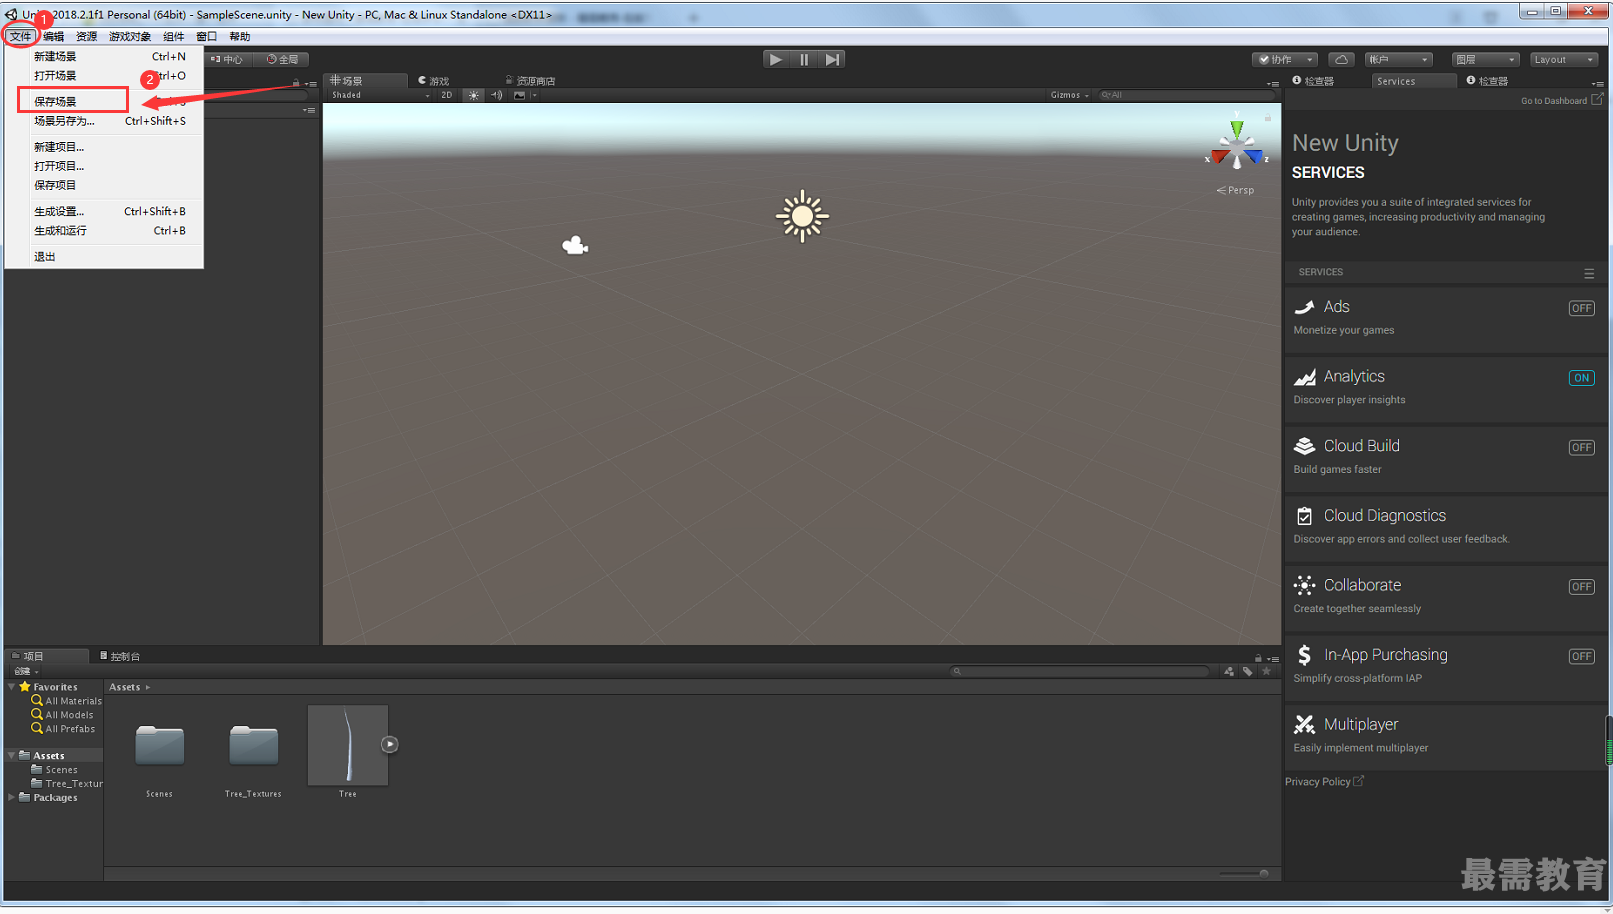Viewport: 1613px width, 914px height.
Task: Click the Cloud Diagnostics clipboard icon
Action: pos(1304,516)
